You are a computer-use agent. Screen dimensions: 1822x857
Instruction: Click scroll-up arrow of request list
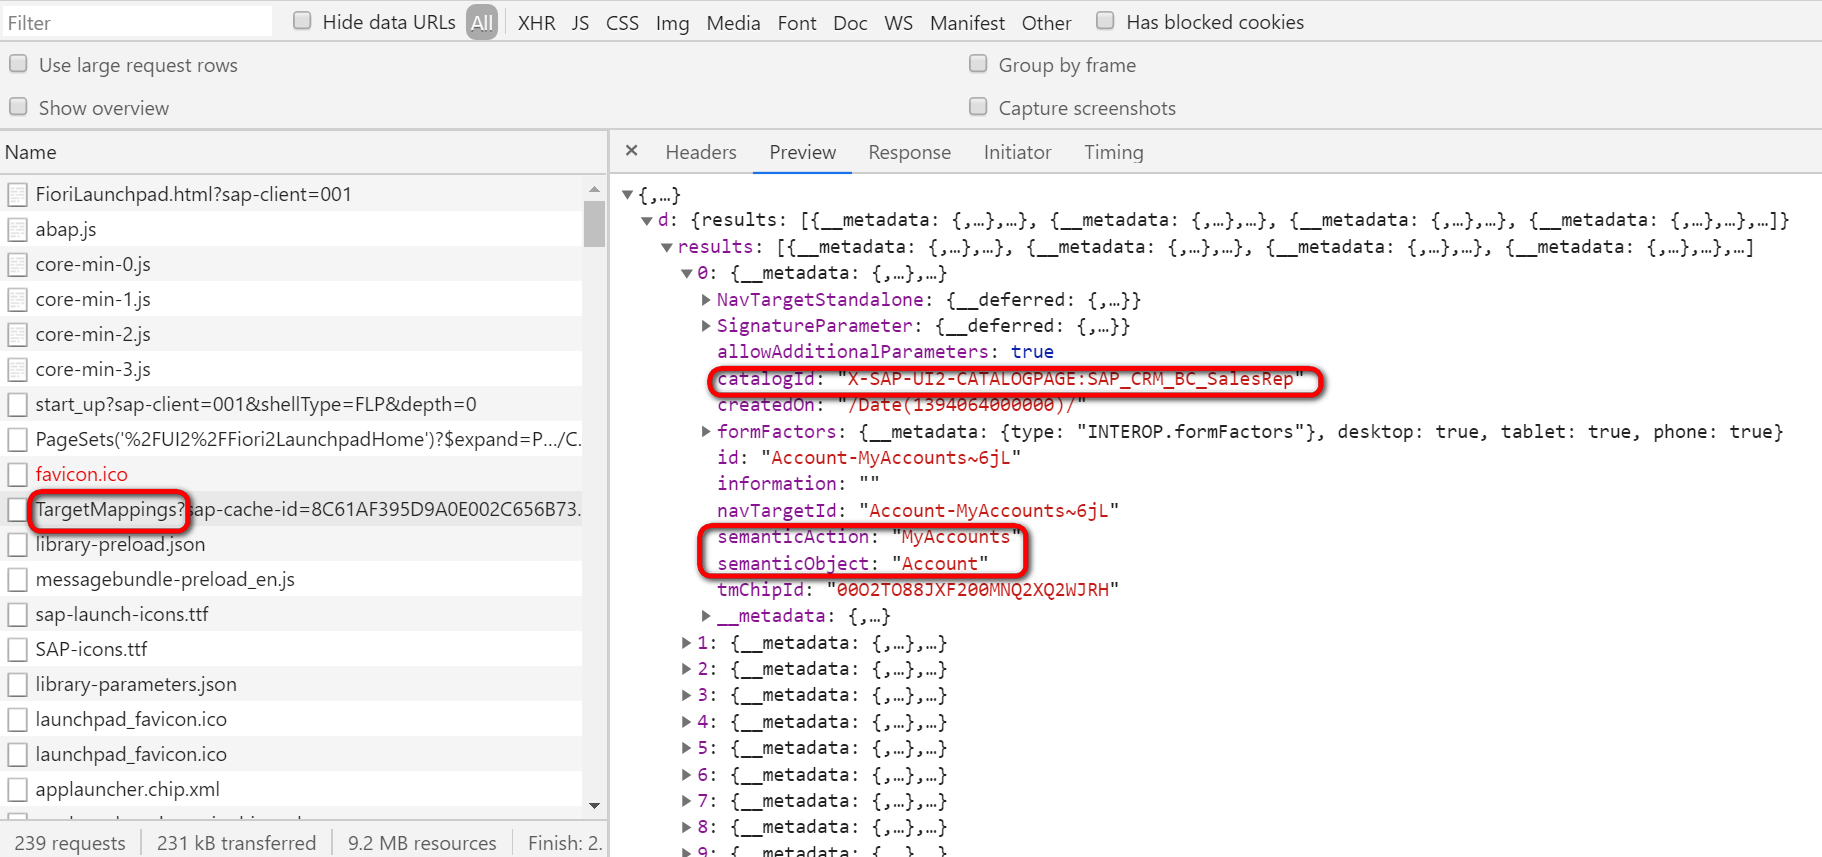coord(594,188)
